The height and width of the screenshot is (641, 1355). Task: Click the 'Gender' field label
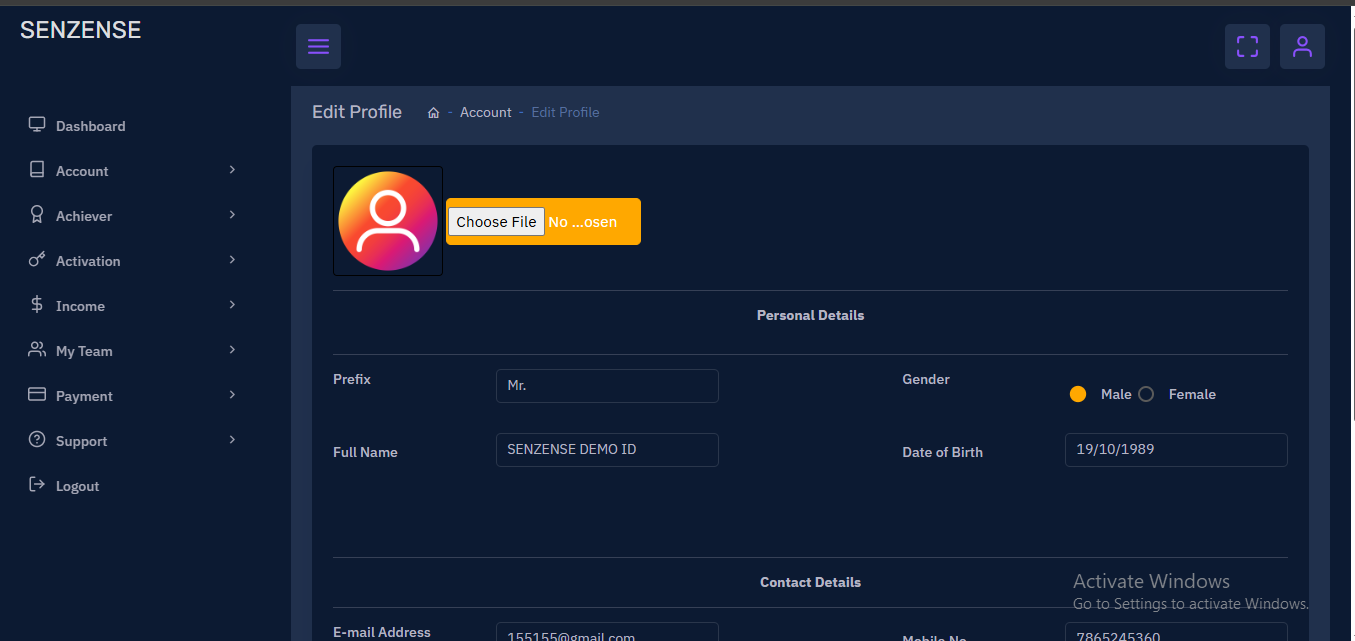(926, 379)
